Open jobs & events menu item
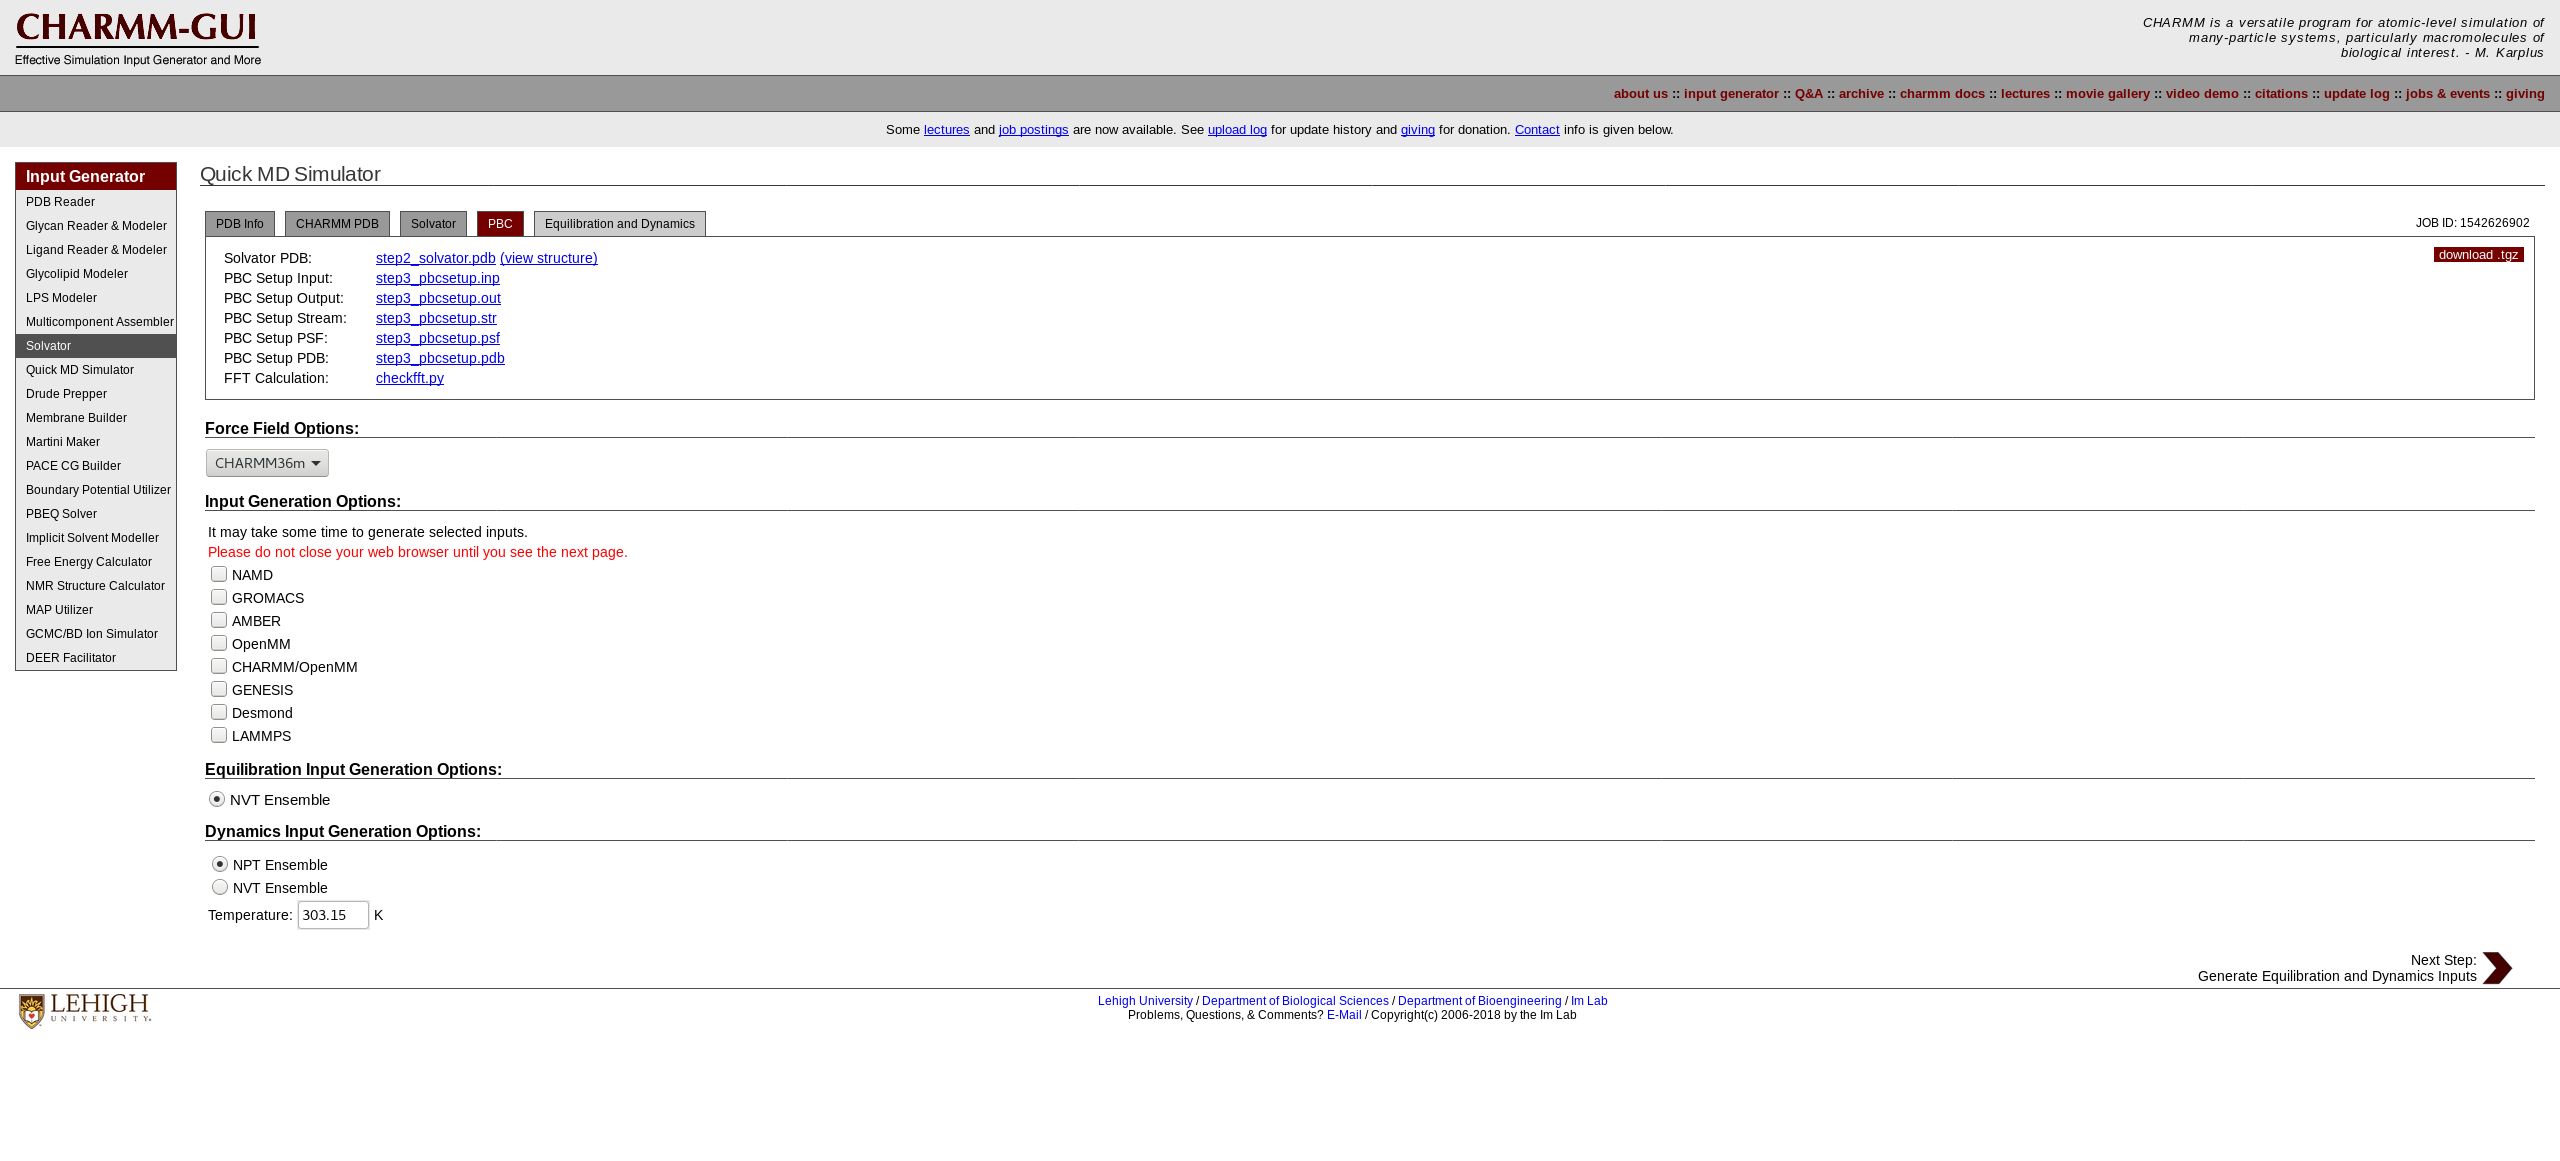 (2448, 94)
